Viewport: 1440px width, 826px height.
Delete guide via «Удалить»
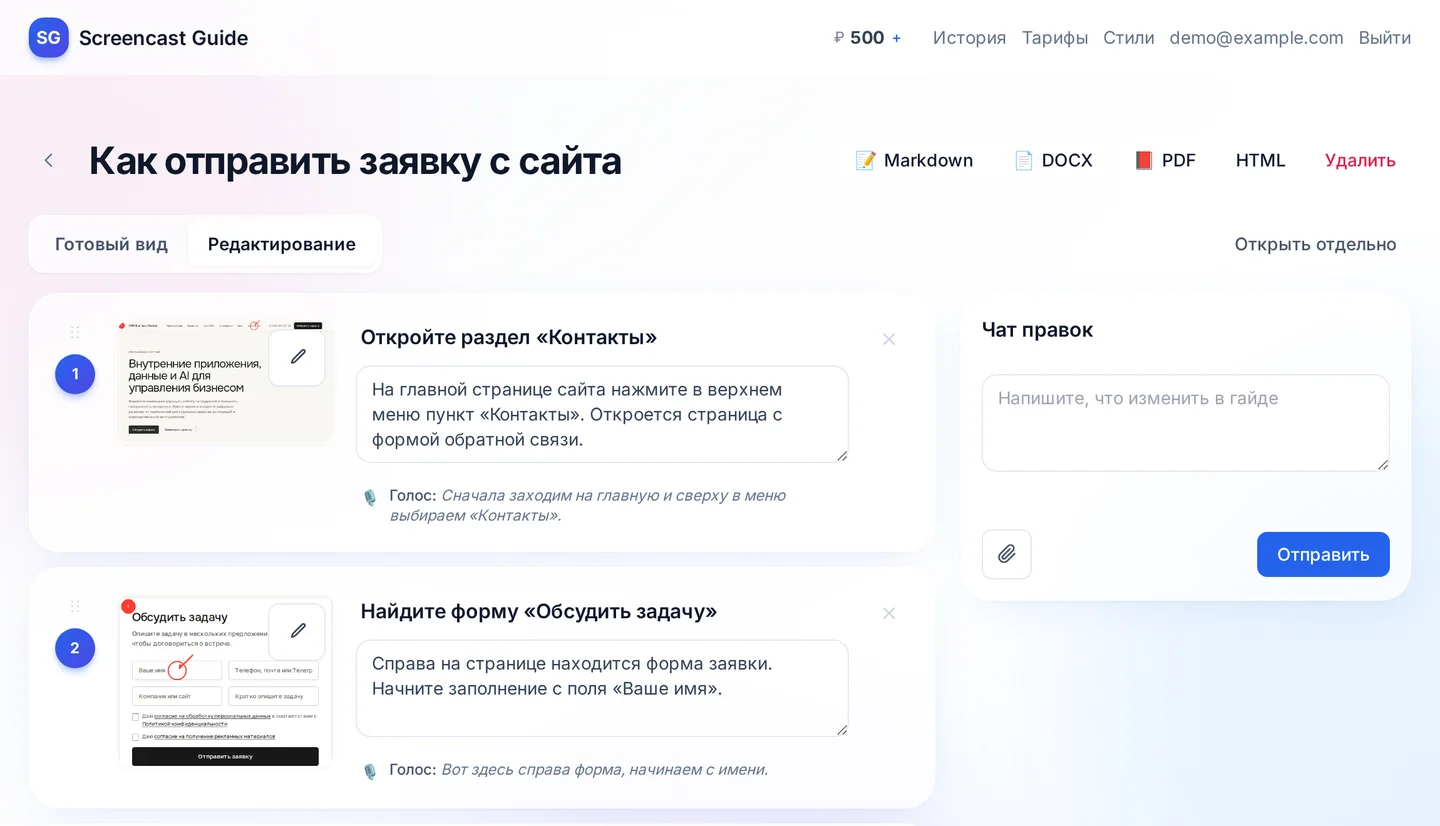(1360, 160)
